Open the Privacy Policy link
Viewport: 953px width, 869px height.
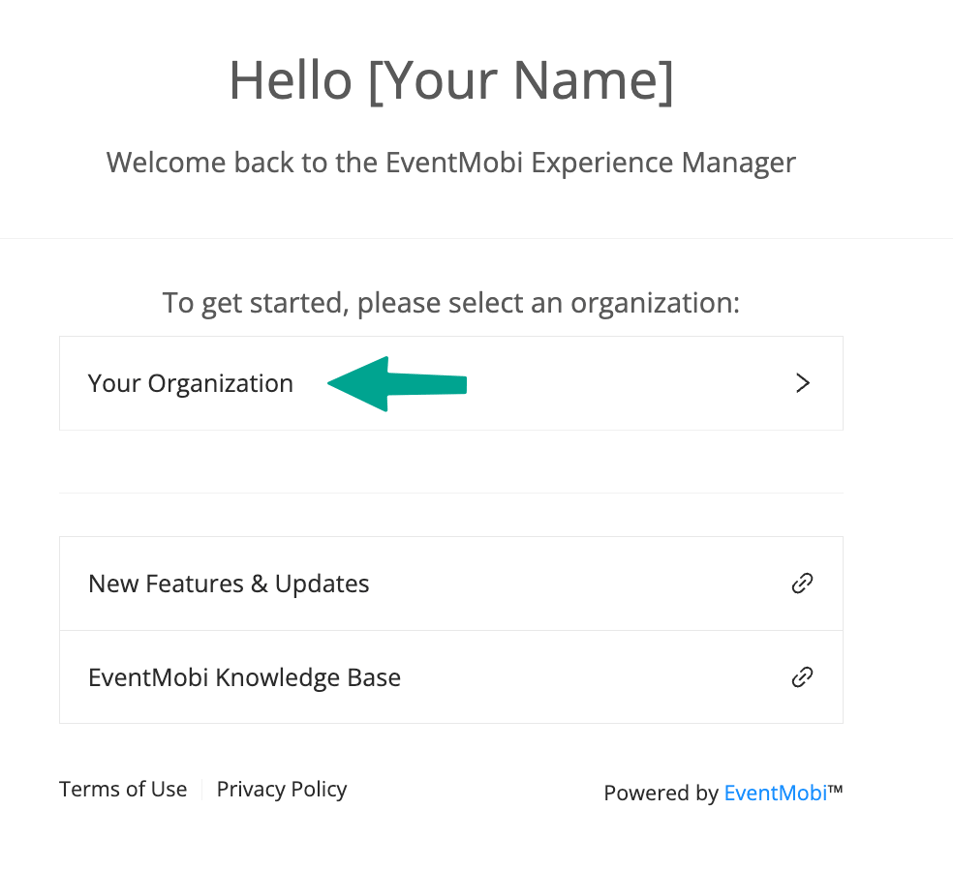point(281,789)
